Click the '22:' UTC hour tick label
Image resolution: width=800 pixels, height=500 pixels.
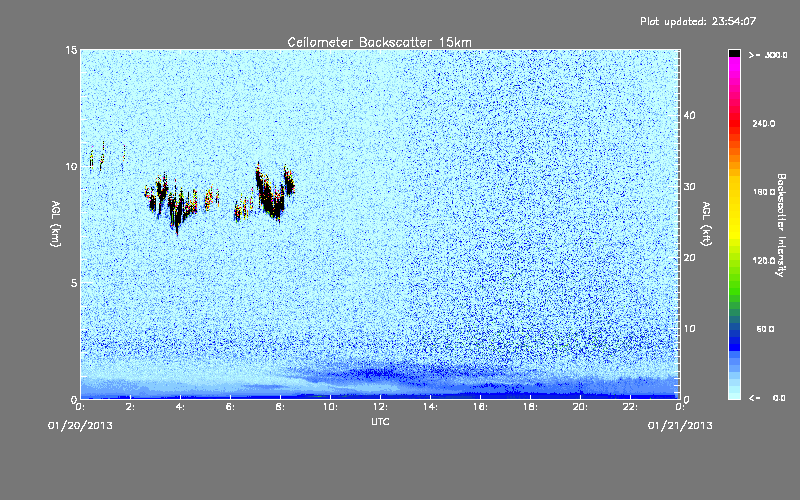[x=630, y=407]
